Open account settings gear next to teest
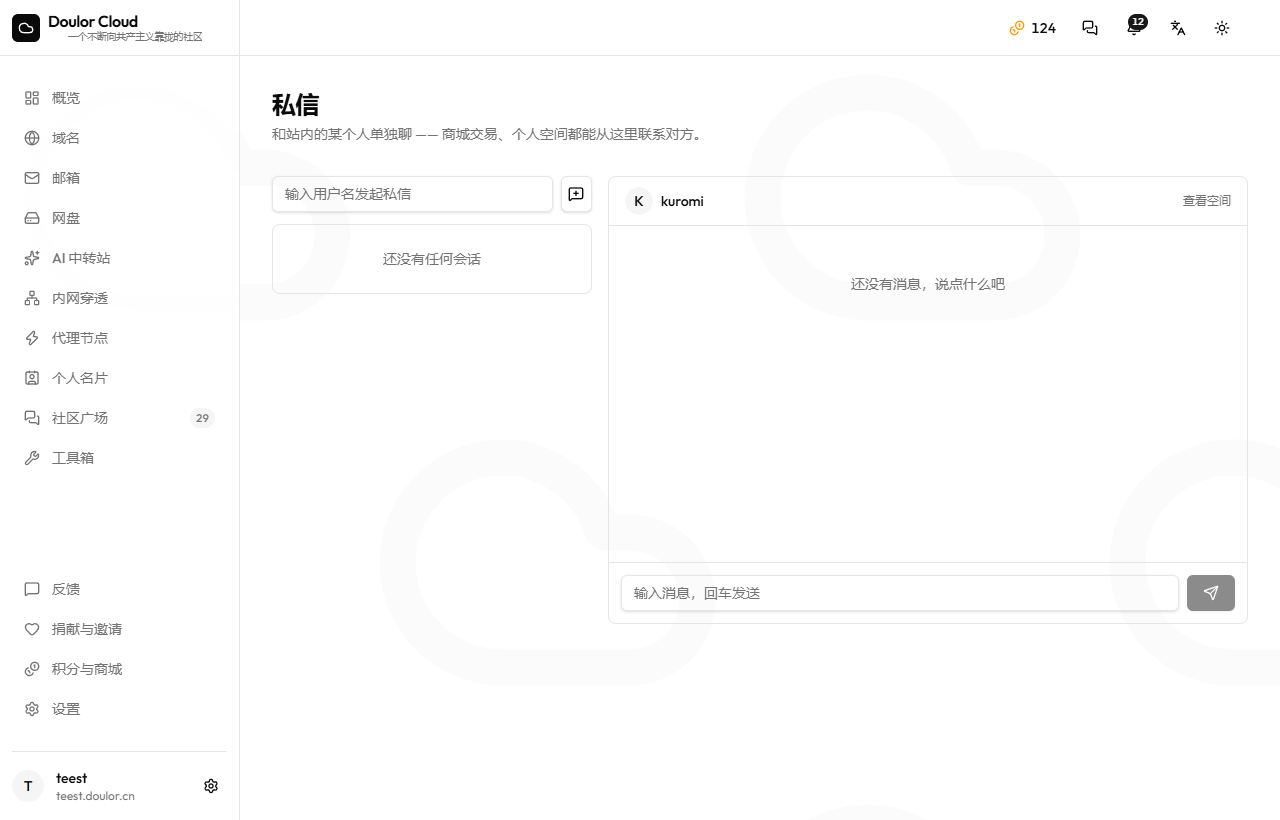Viewport: 1280px width, 820px height. pyautogui.click(x=211, y=786)
